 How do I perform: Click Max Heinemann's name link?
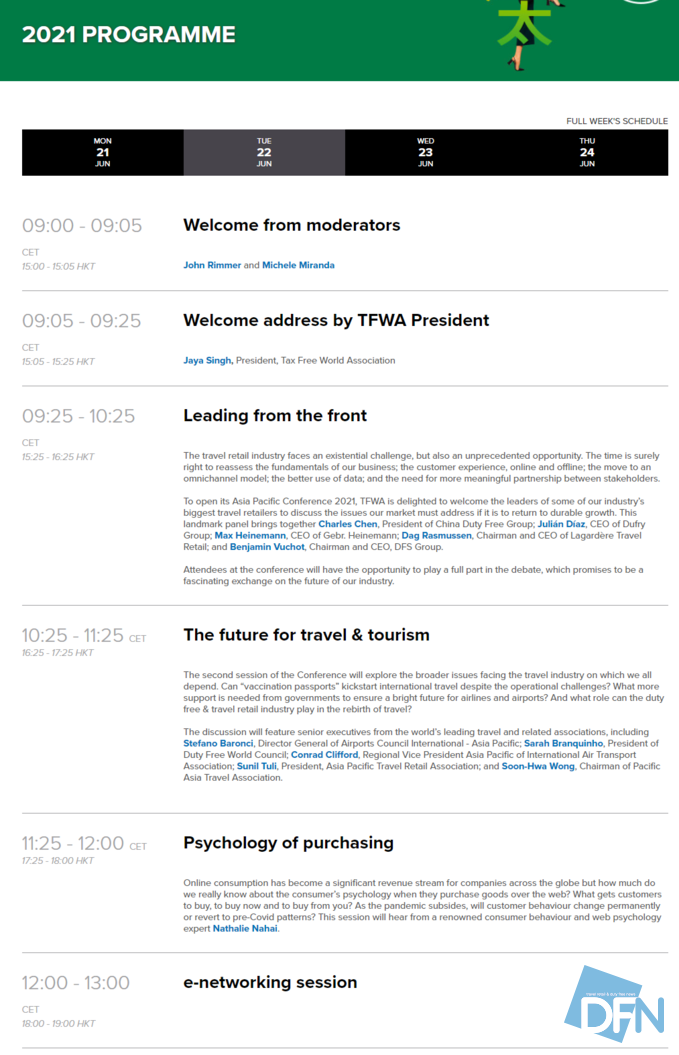point(250,536)
